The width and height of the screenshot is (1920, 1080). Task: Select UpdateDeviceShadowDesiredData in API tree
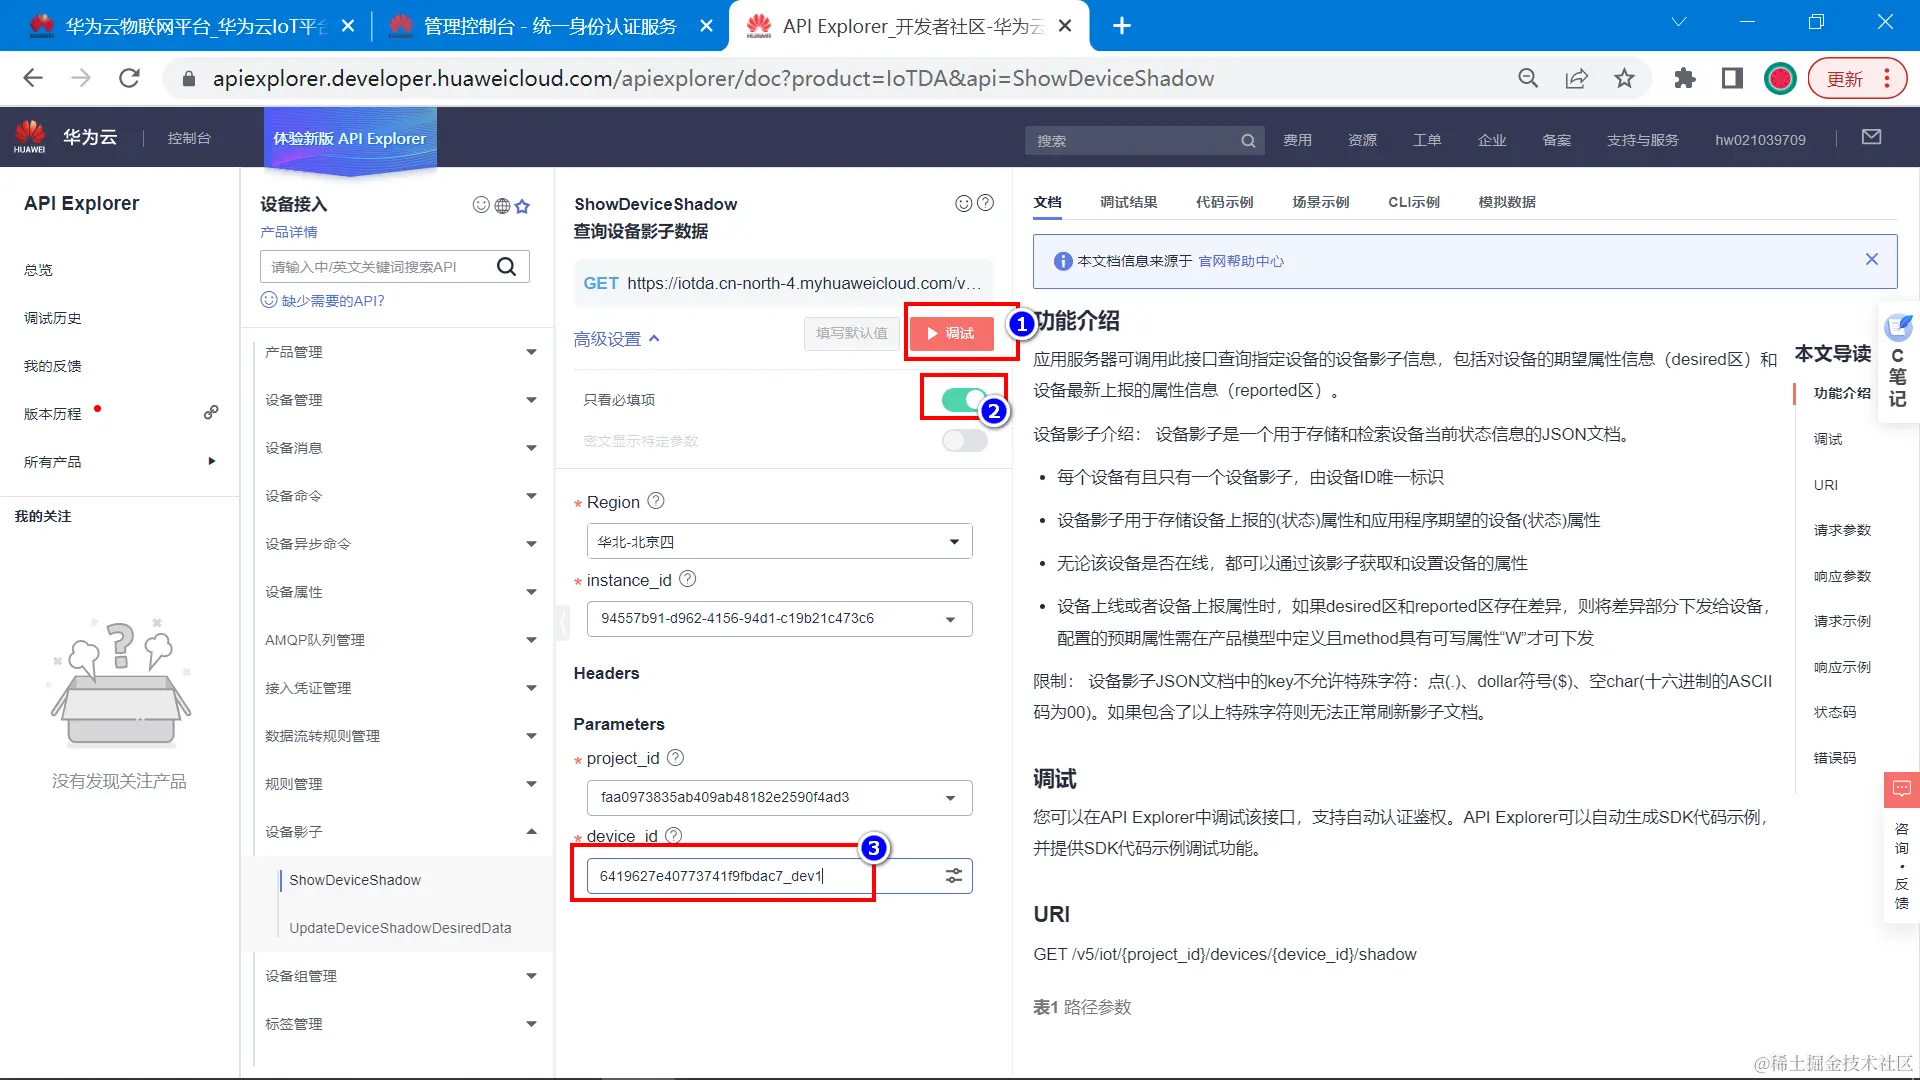(400, 928)
